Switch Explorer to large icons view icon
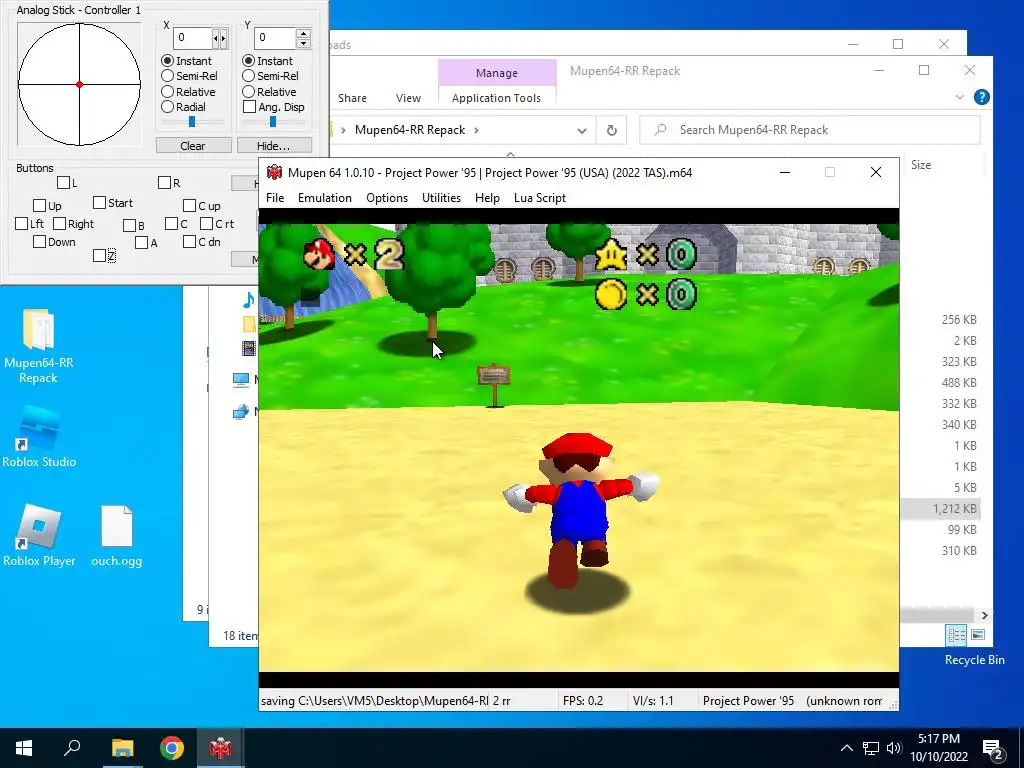Viewport: 1024px width, 768px height. (978, 635)
